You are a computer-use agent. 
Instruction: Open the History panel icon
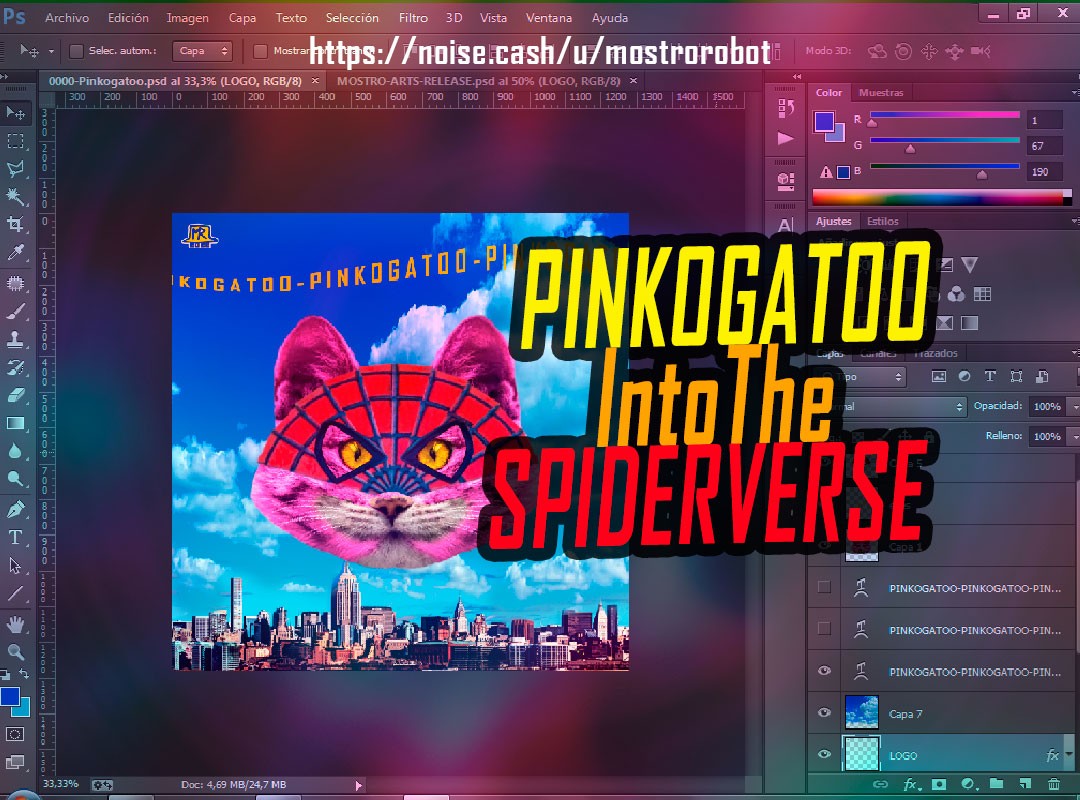[x=786, y=108]
